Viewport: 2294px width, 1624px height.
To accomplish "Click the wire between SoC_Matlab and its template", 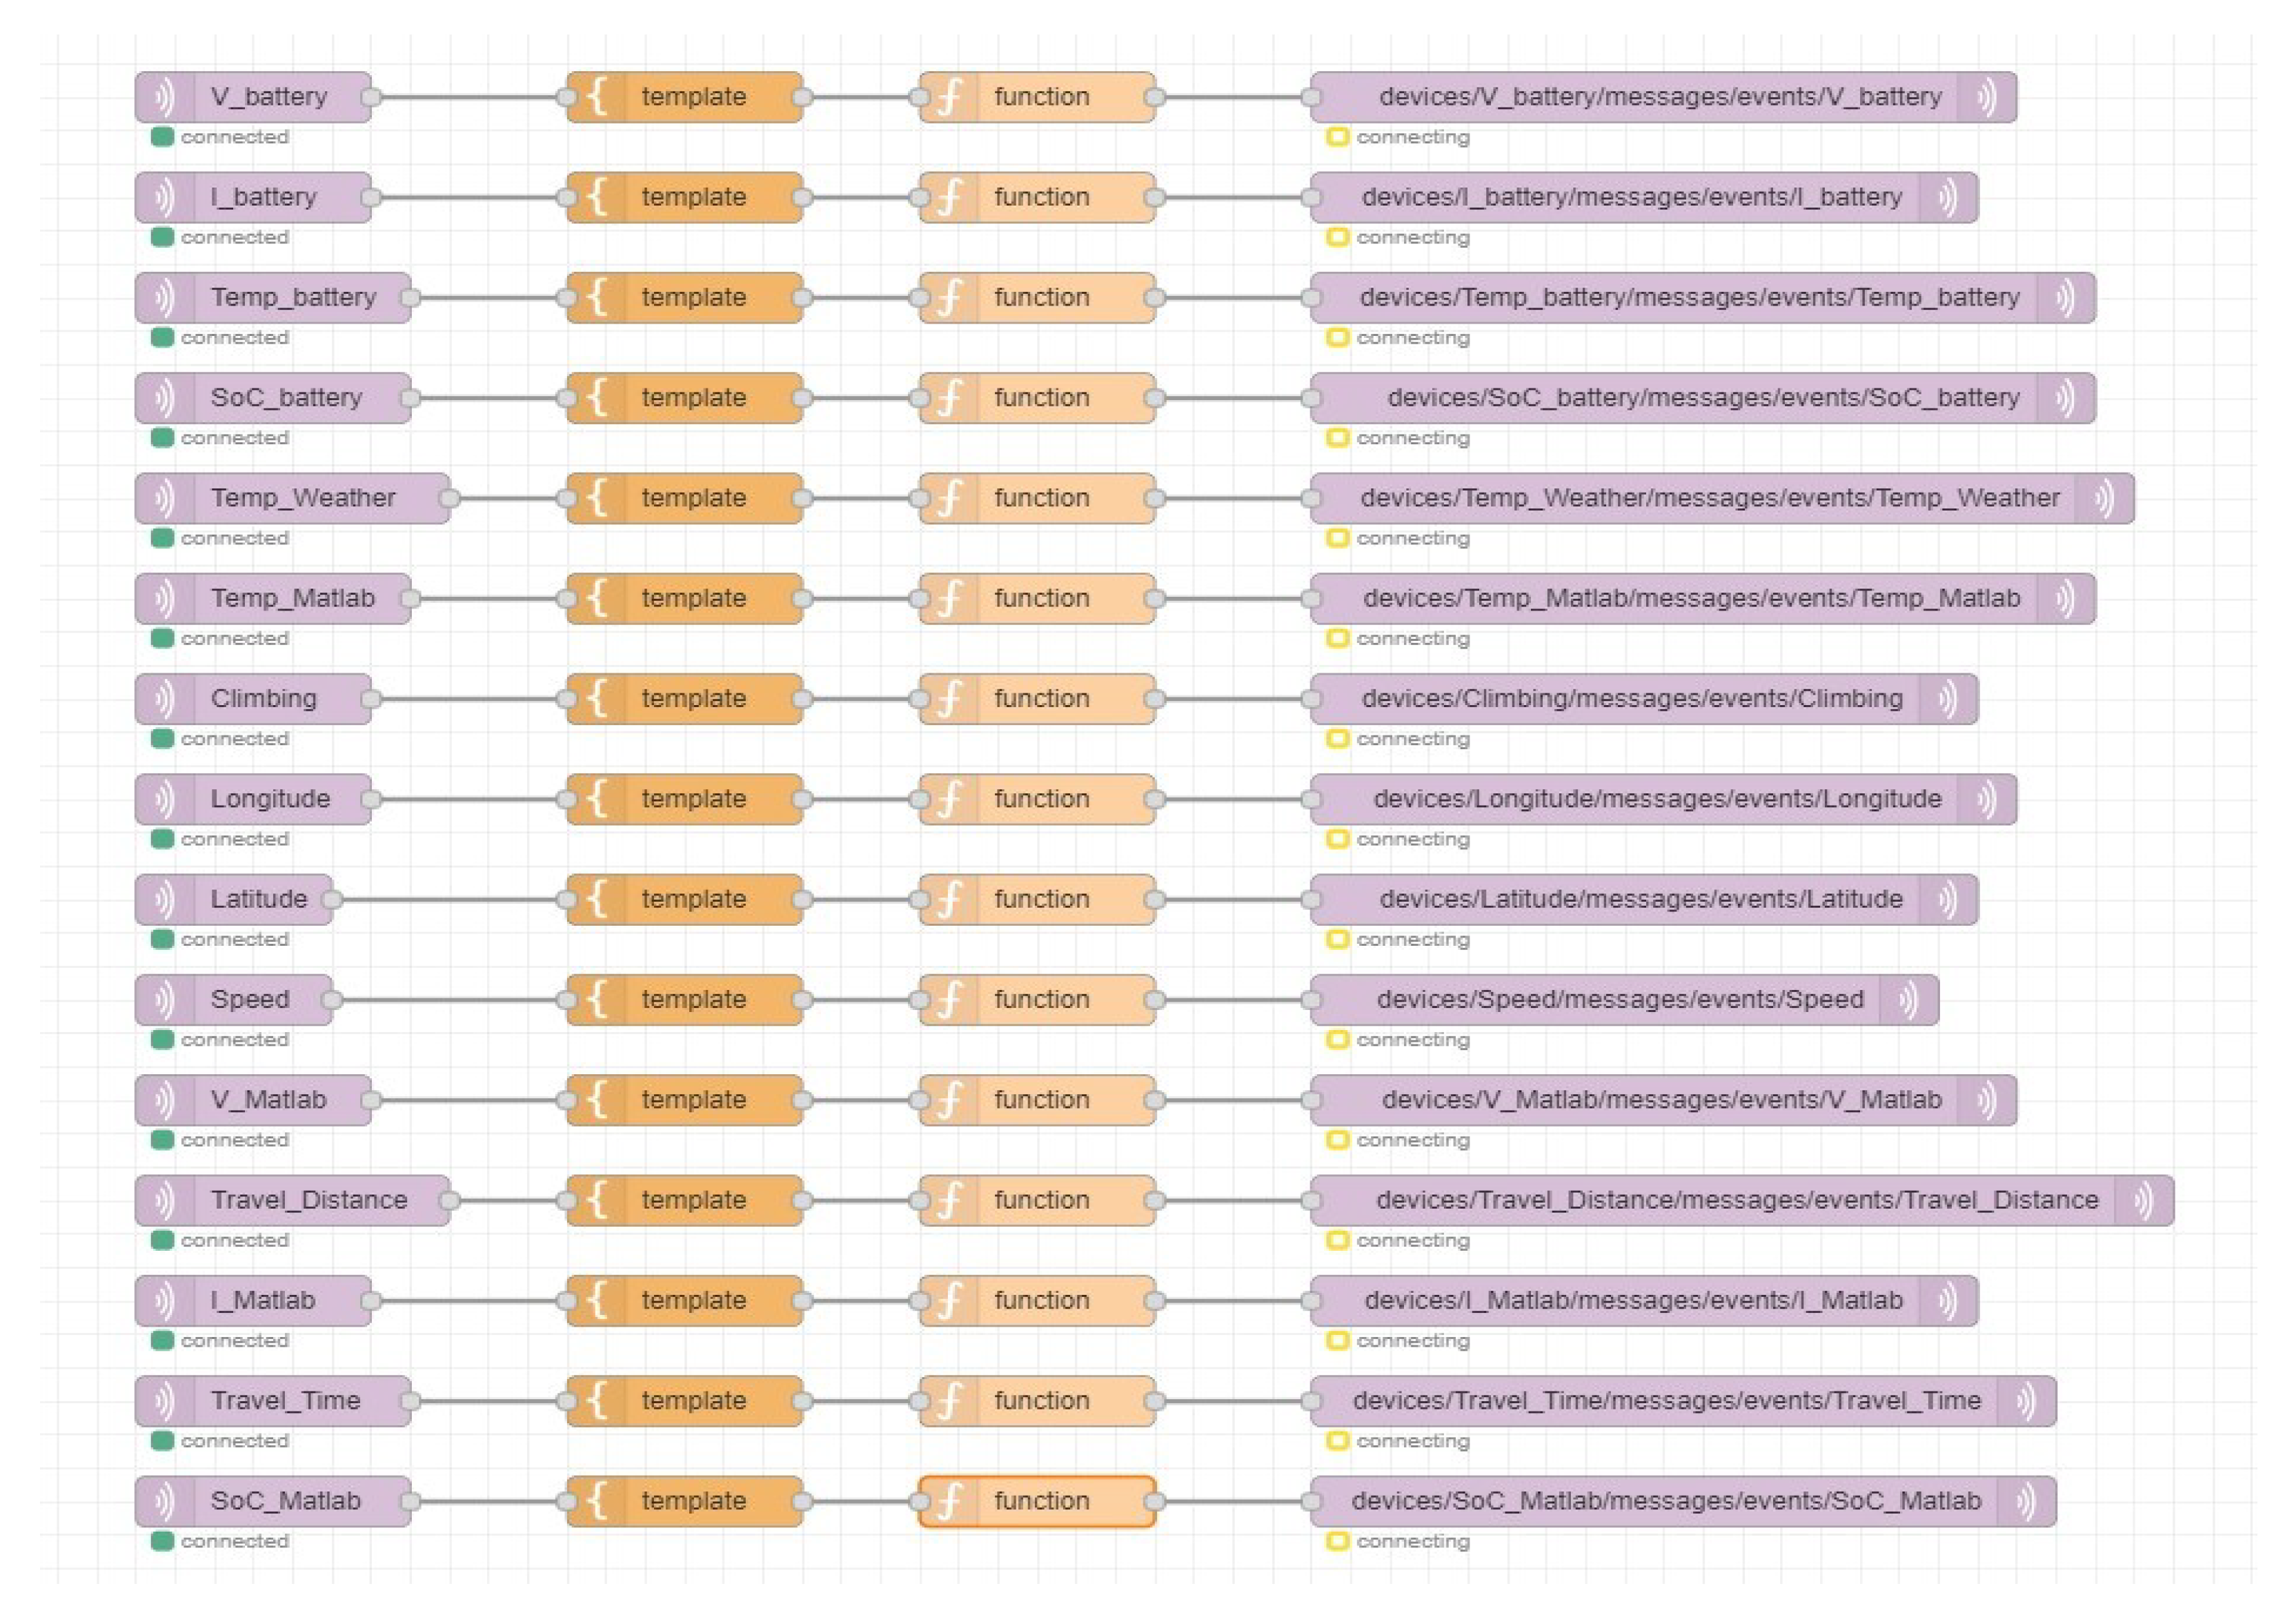I will (x=488, y=1501).
